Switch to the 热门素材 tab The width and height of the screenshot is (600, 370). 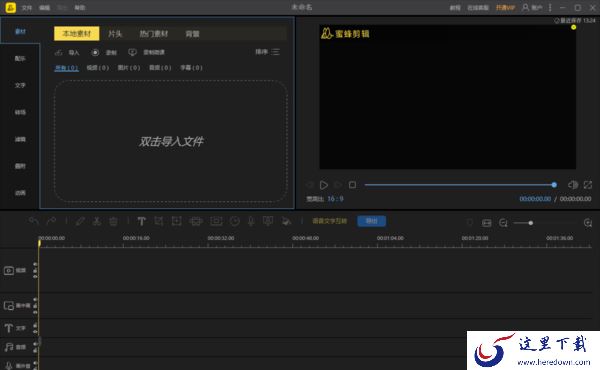click(x=154, y=34)
